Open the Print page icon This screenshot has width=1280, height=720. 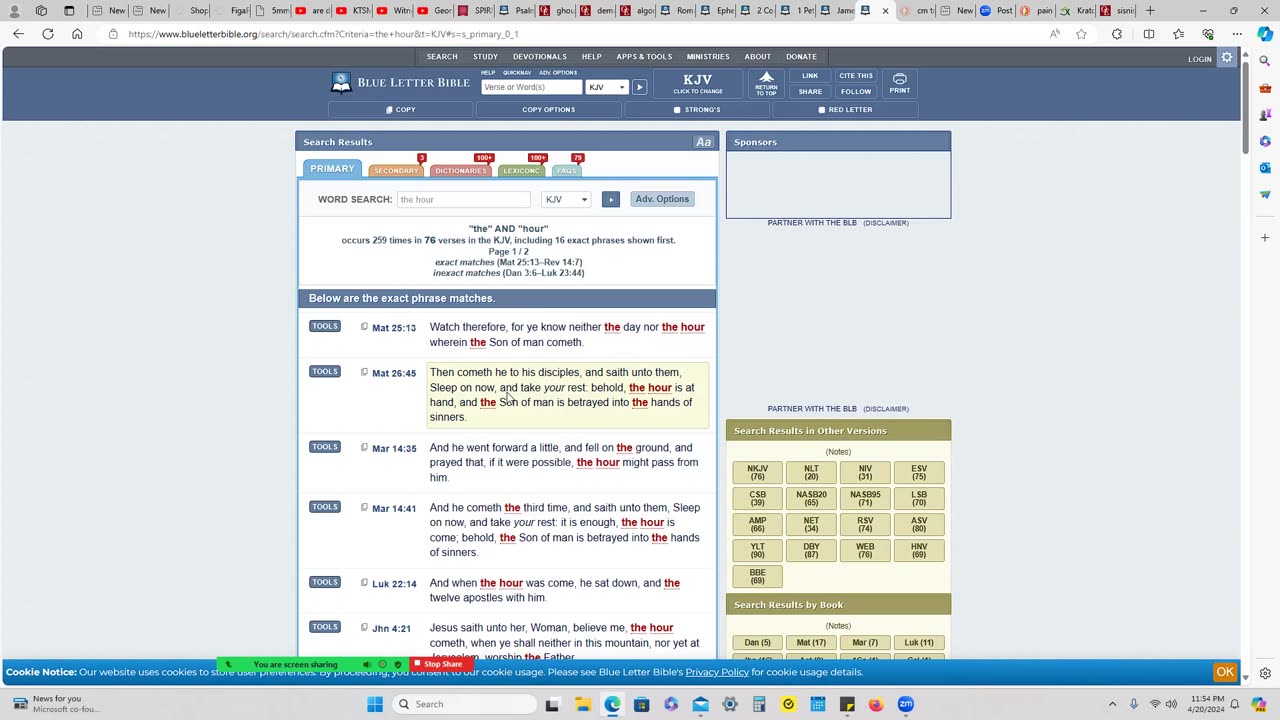click(x=899, y=83)
